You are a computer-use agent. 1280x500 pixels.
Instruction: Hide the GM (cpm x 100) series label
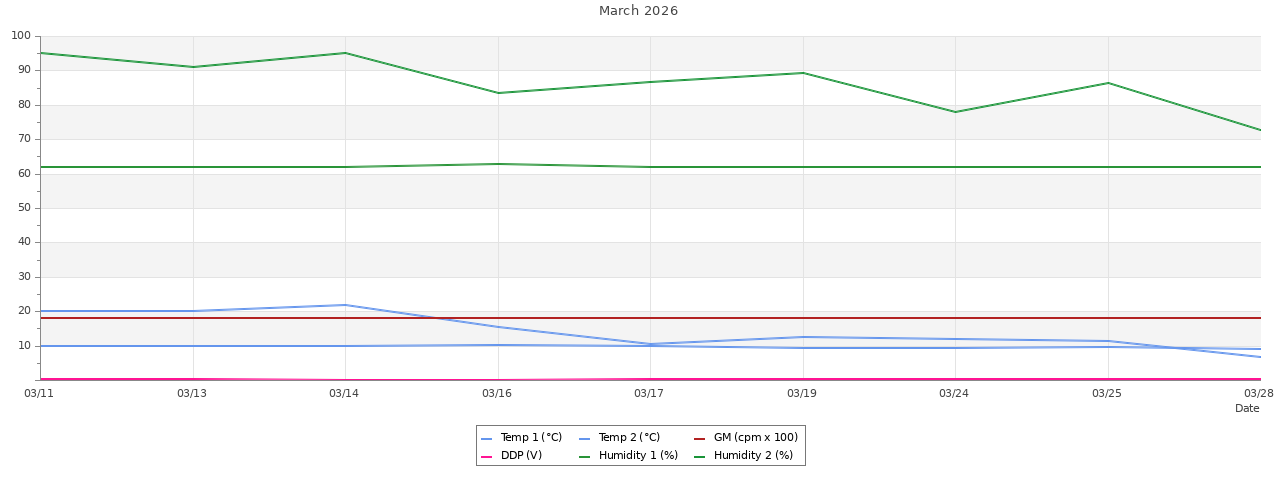tap(755, 438)
